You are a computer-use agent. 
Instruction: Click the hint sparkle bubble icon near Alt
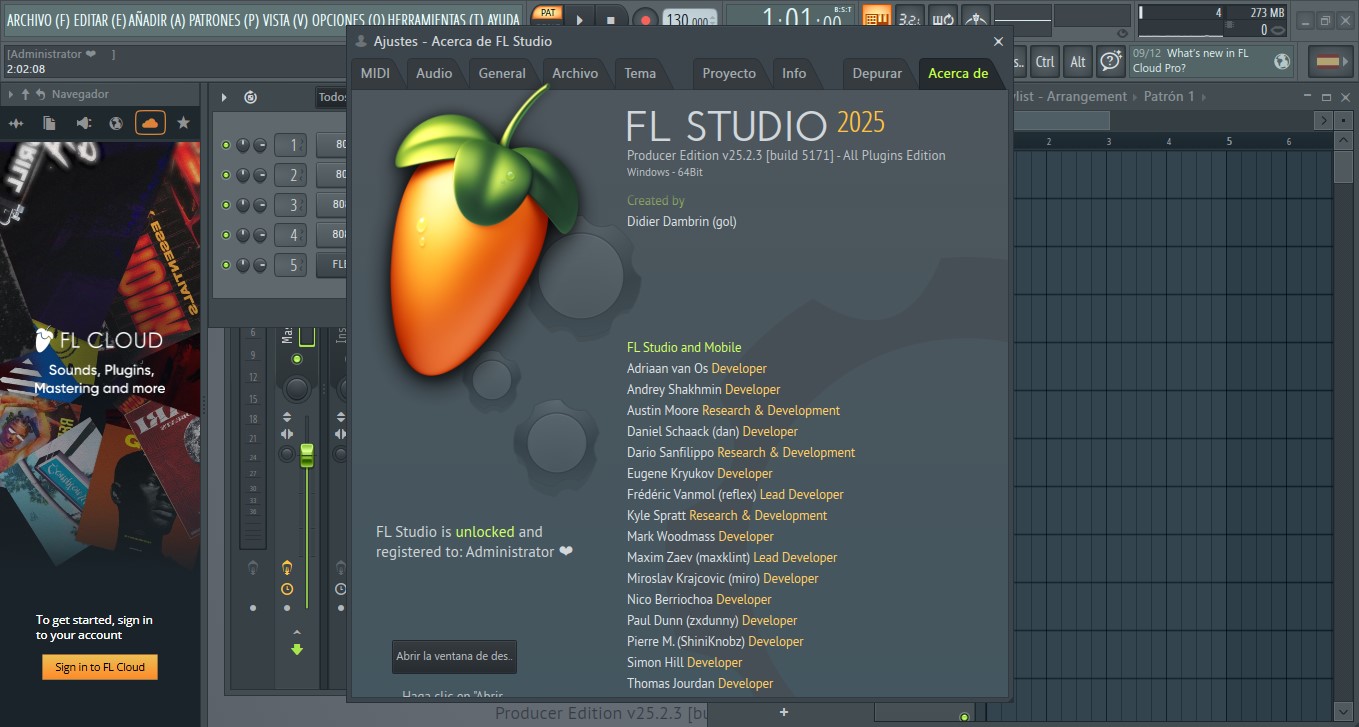[x=1110, y=61]
